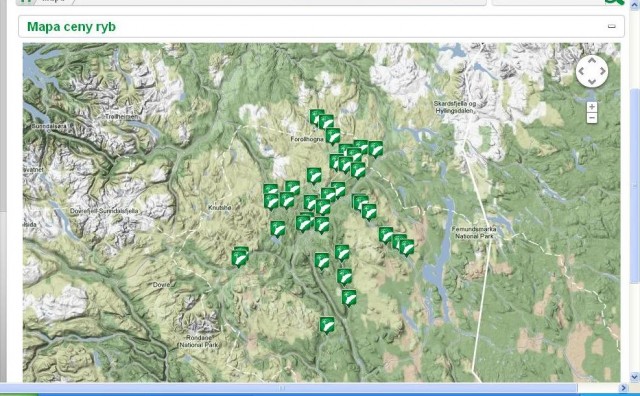Select the fishing marker nearest Rondane National Park

pos(327,325)
